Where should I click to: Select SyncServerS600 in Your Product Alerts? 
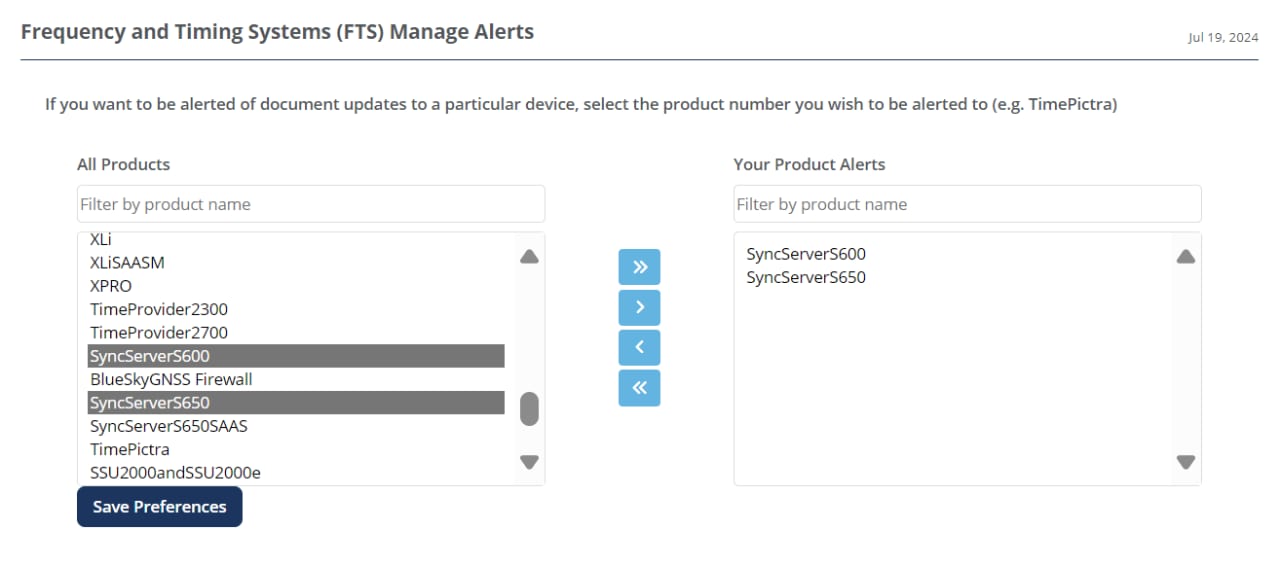(806, 254)
